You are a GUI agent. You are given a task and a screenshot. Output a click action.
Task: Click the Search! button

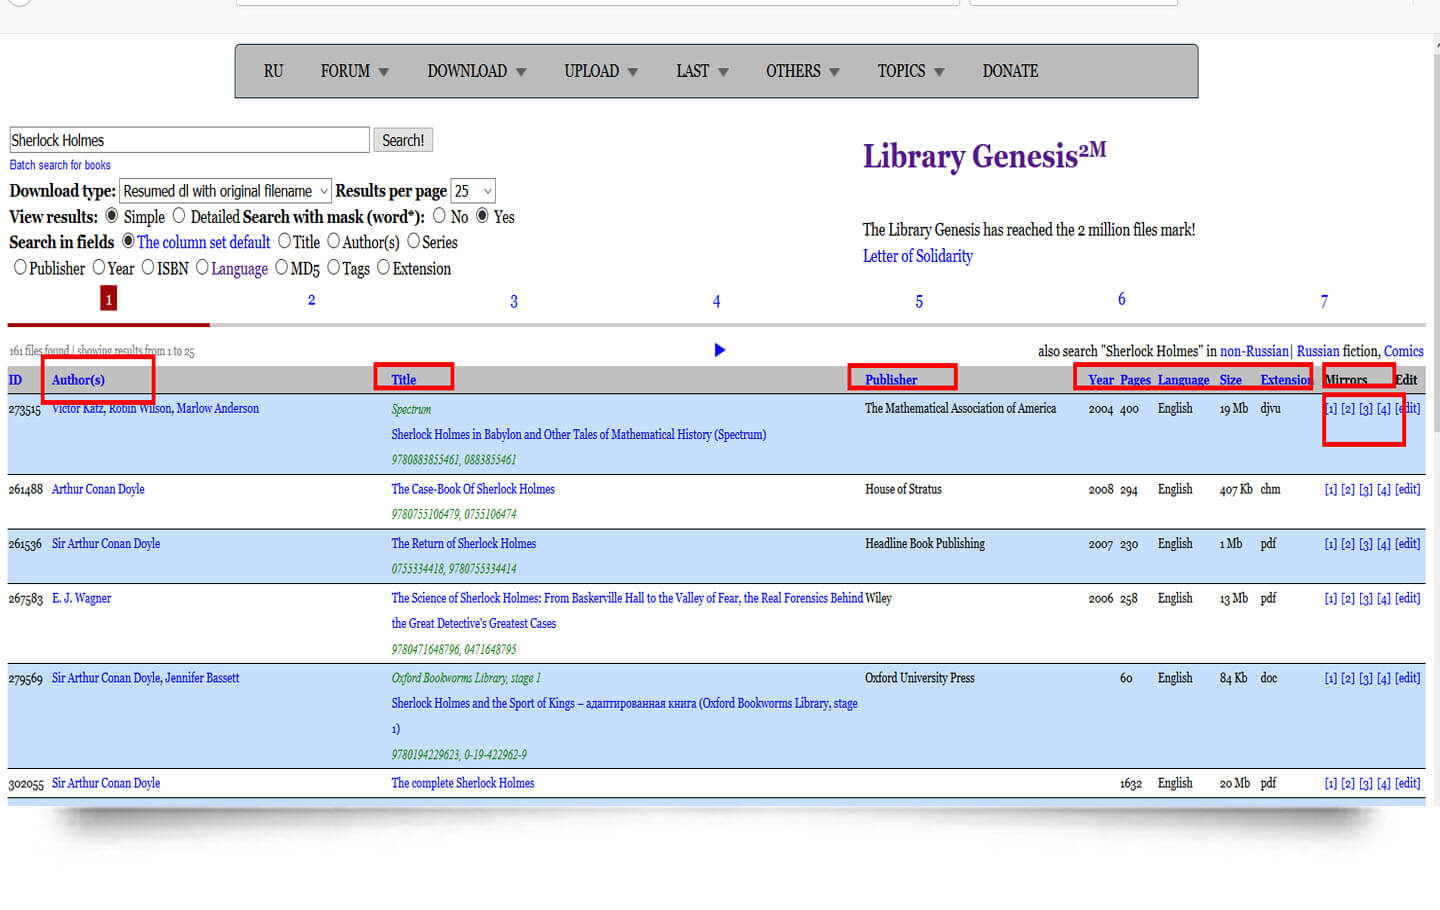[403, 140]
